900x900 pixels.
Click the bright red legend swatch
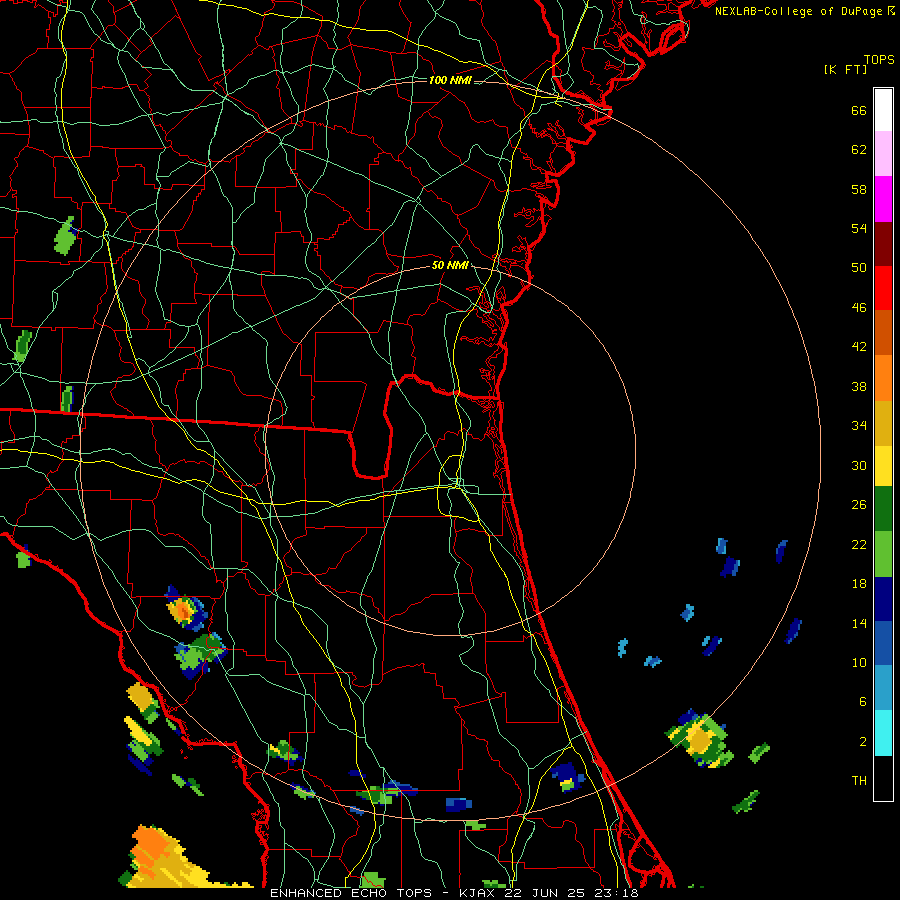(883, 288)
